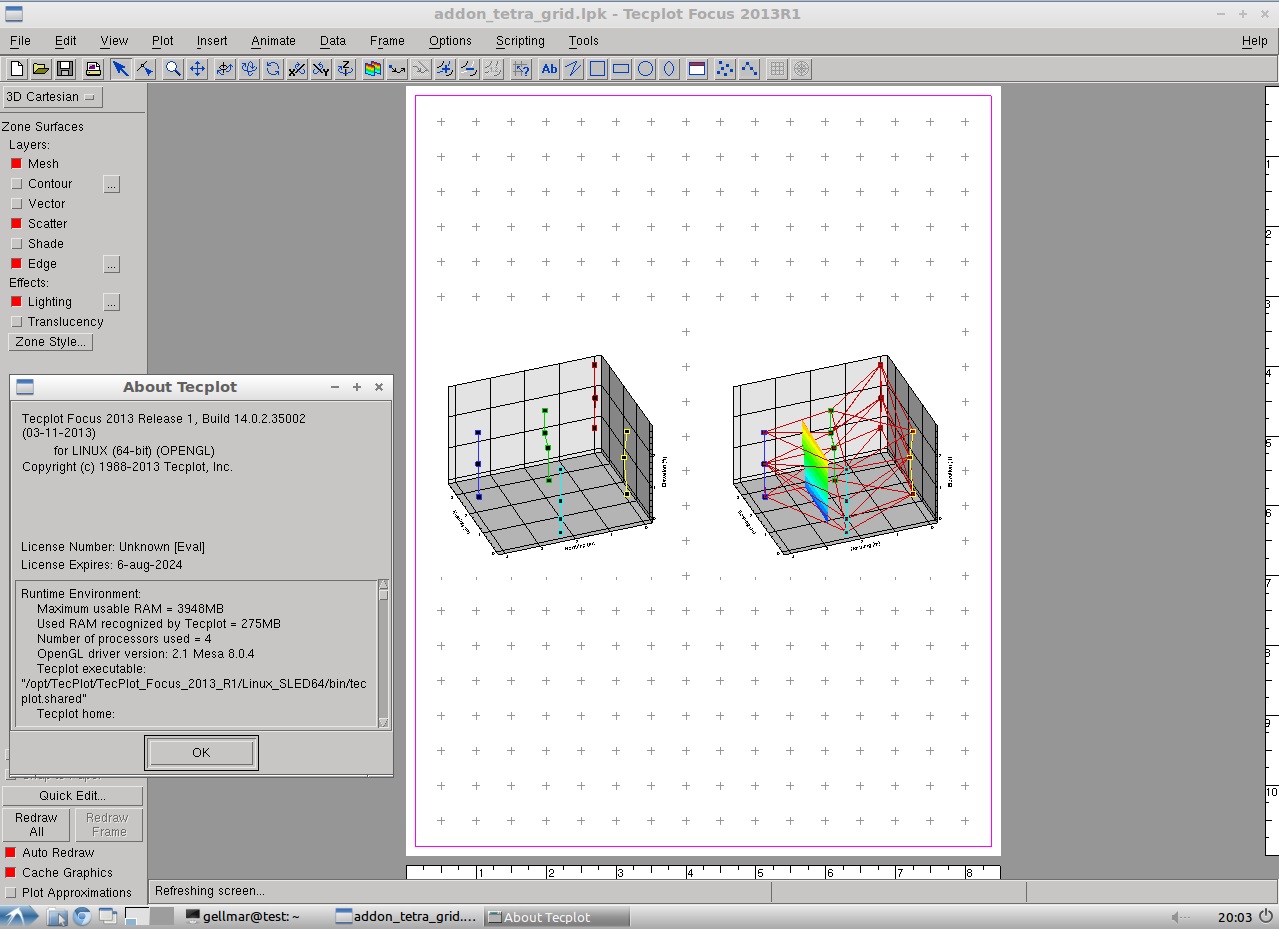This screenshot has width=1279, height=929.
Task: Select the square drawing tool
Action: tap(597, 69)
